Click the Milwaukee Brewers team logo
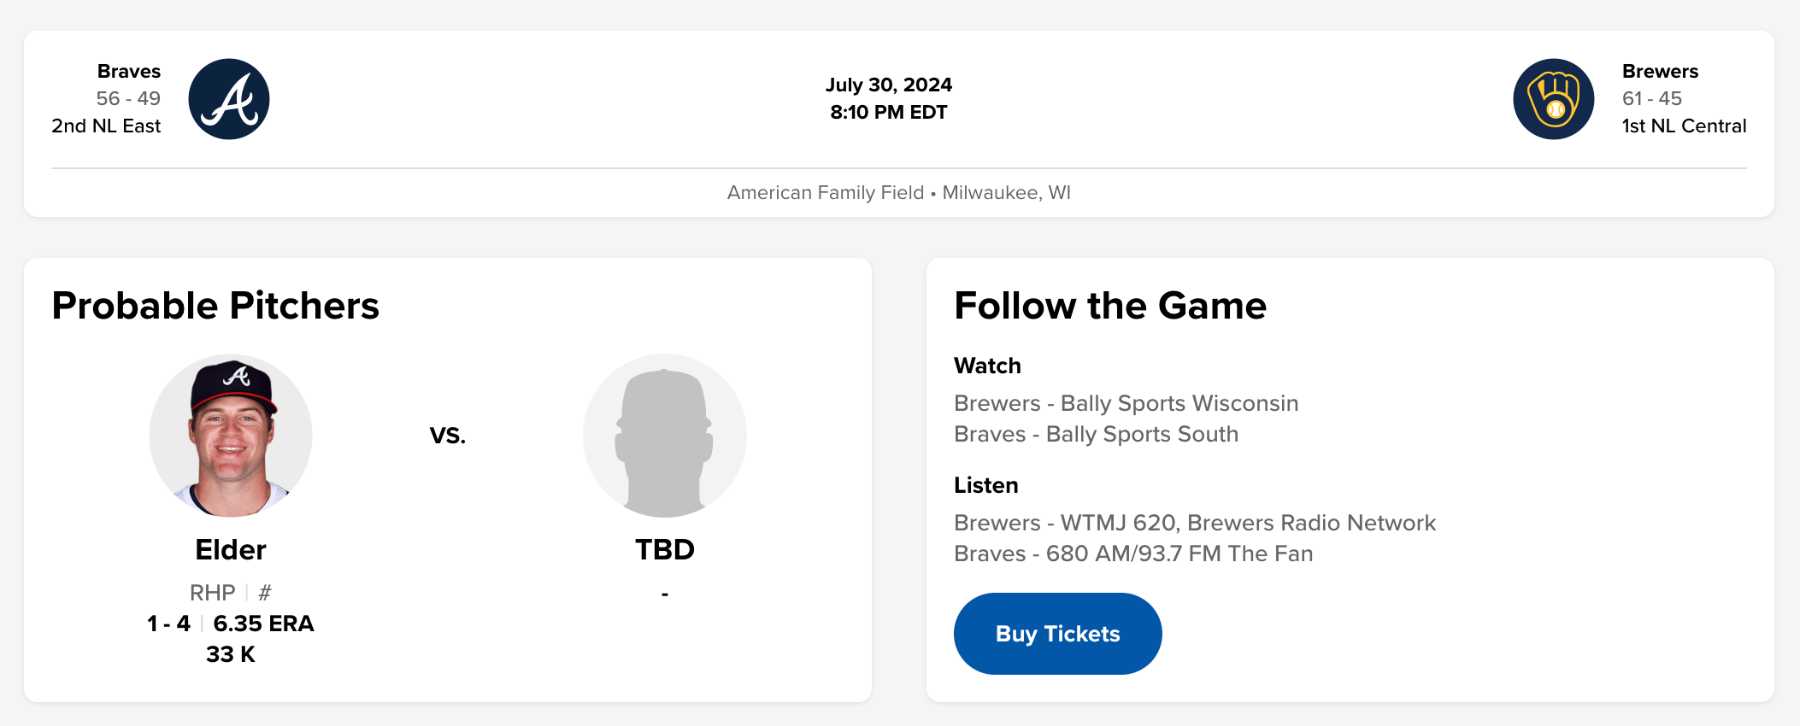 1553,99
